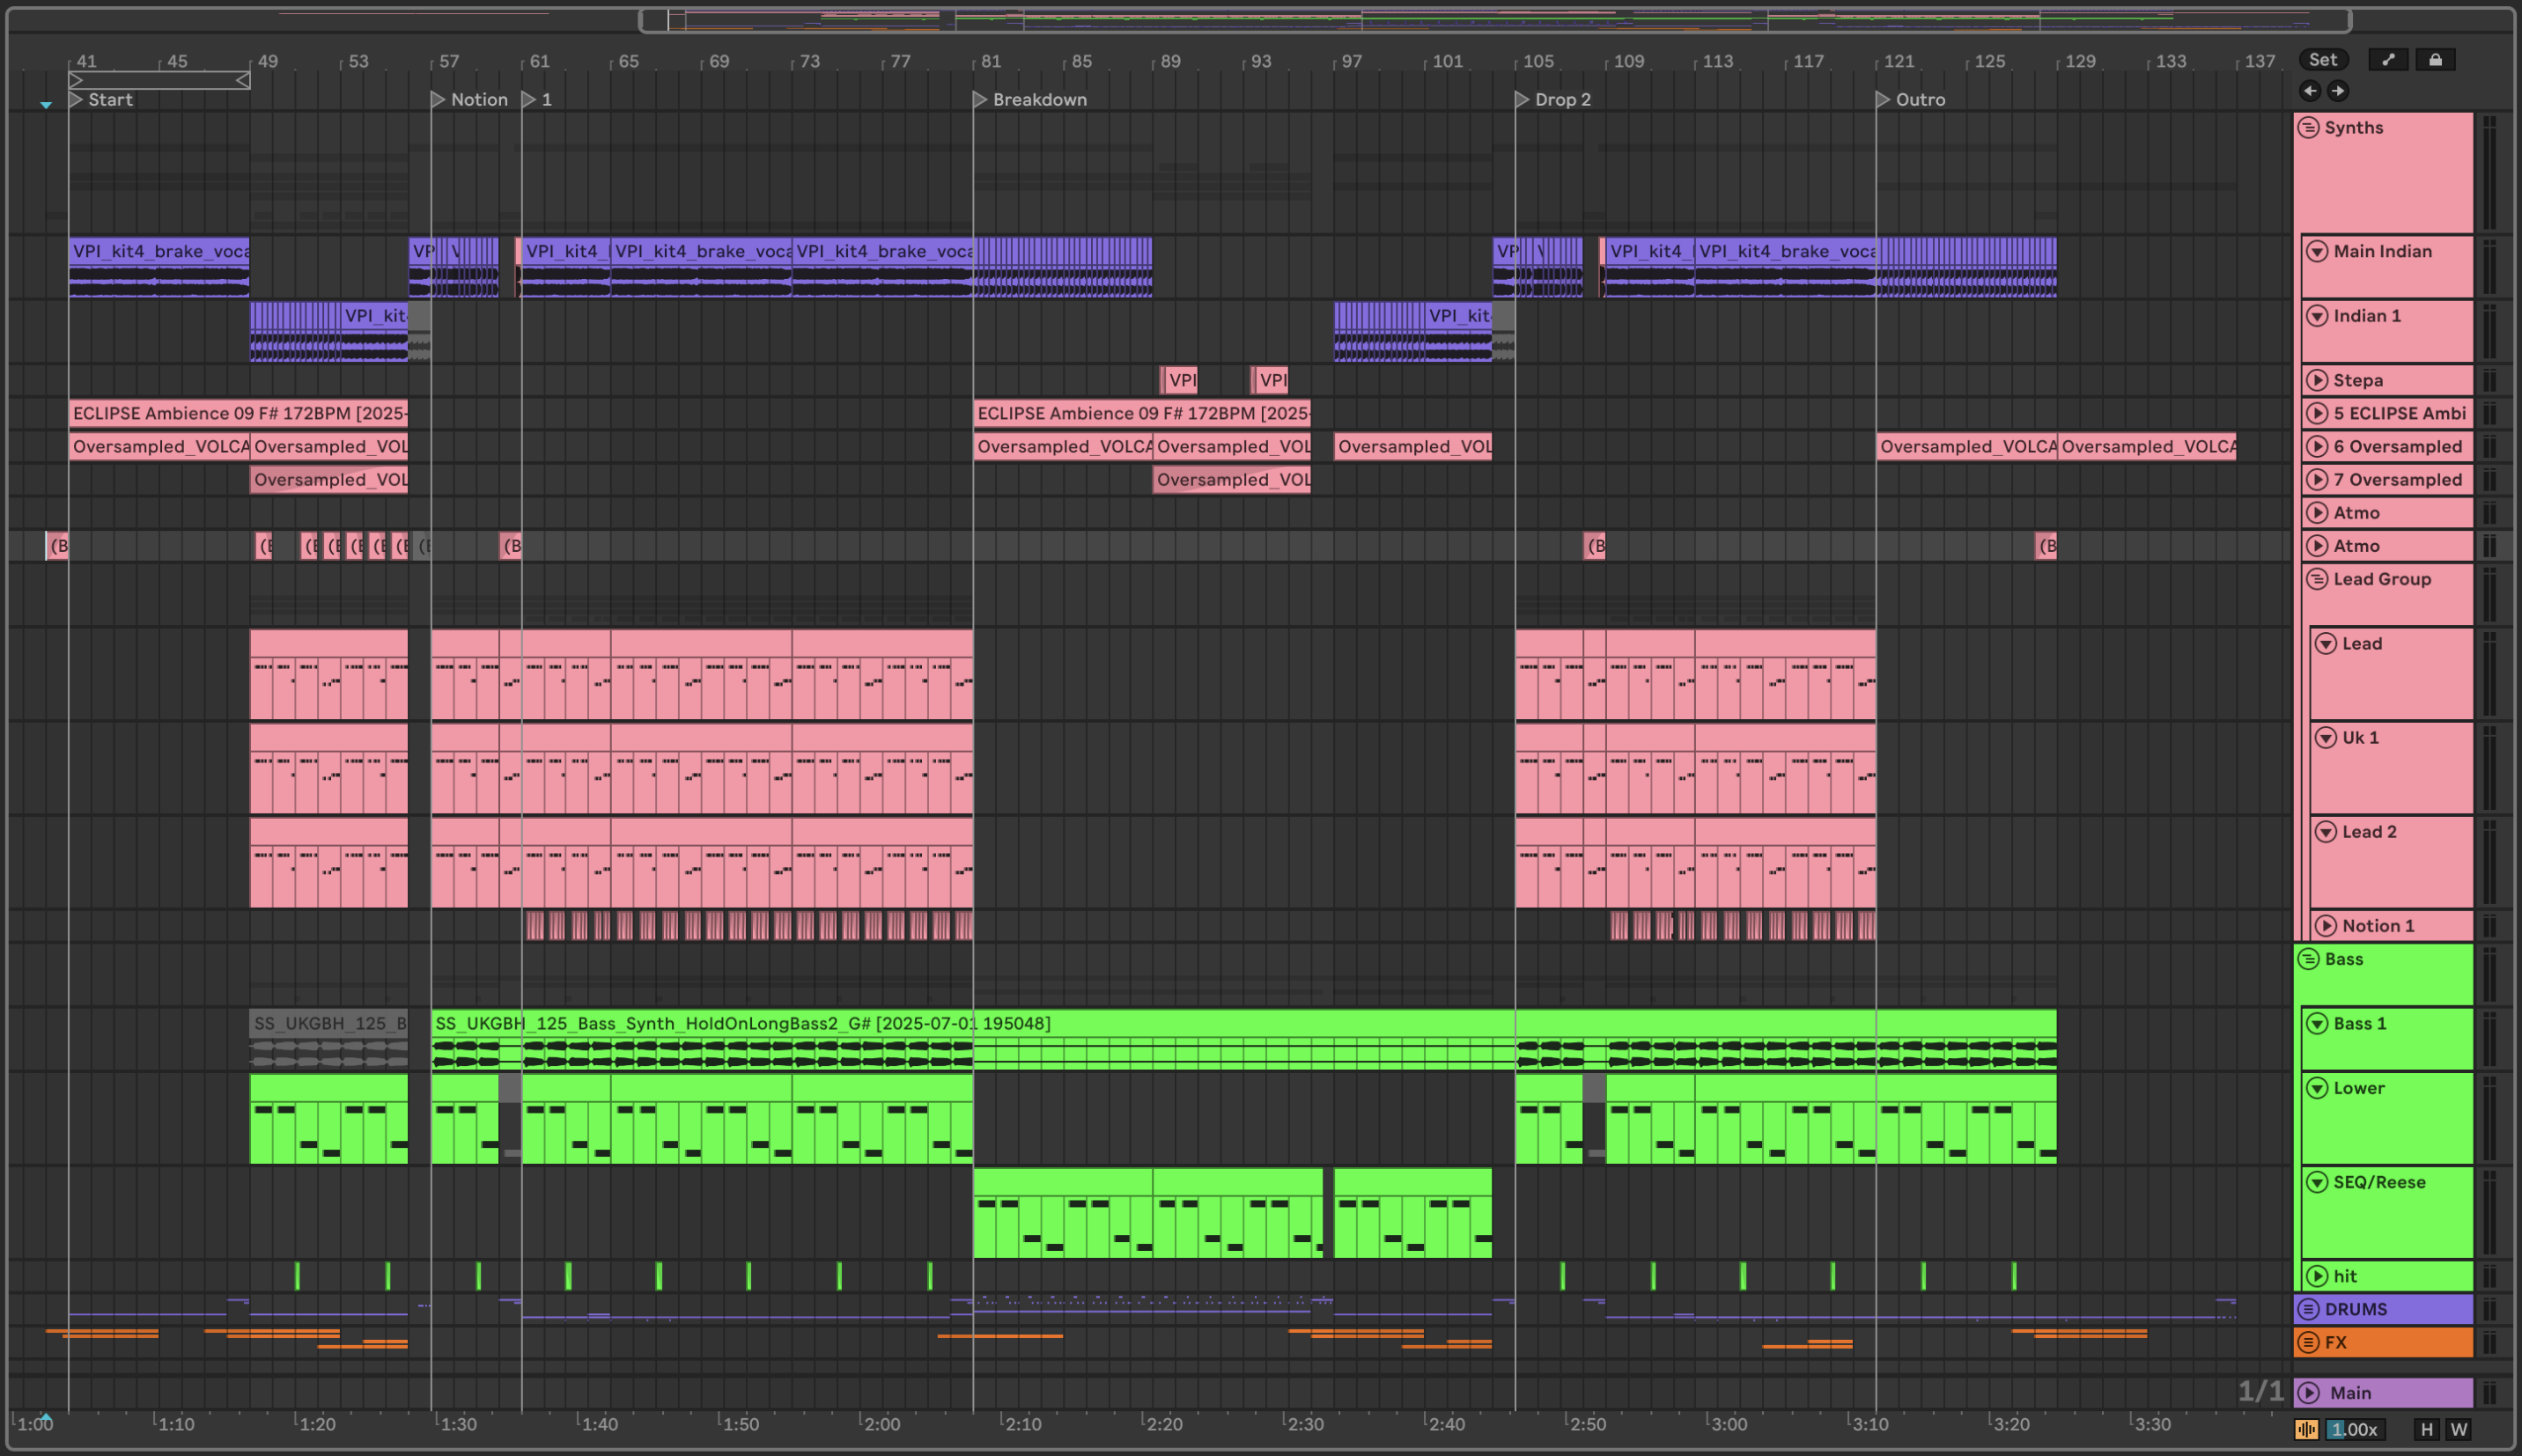This screenshot has width=2522, height=1456.
Task: Select the second ECLIPSE Ambience clip in Breakdown
Action: (x=1142, y=413)
